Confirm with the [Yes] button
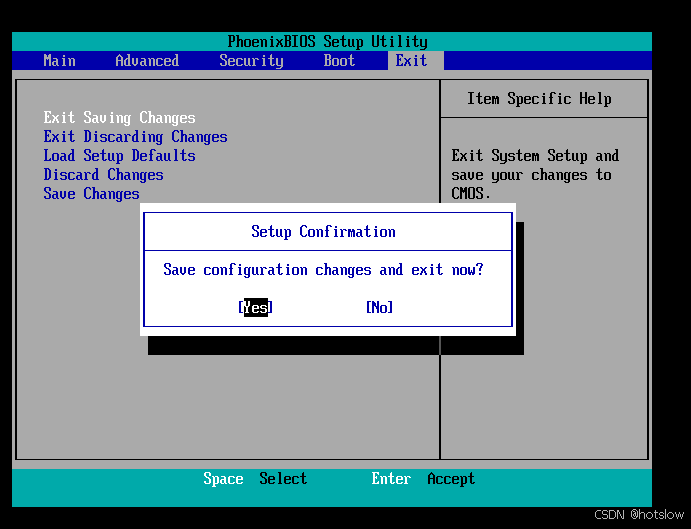This screenshot has width=691, height=529. [256, 307]
